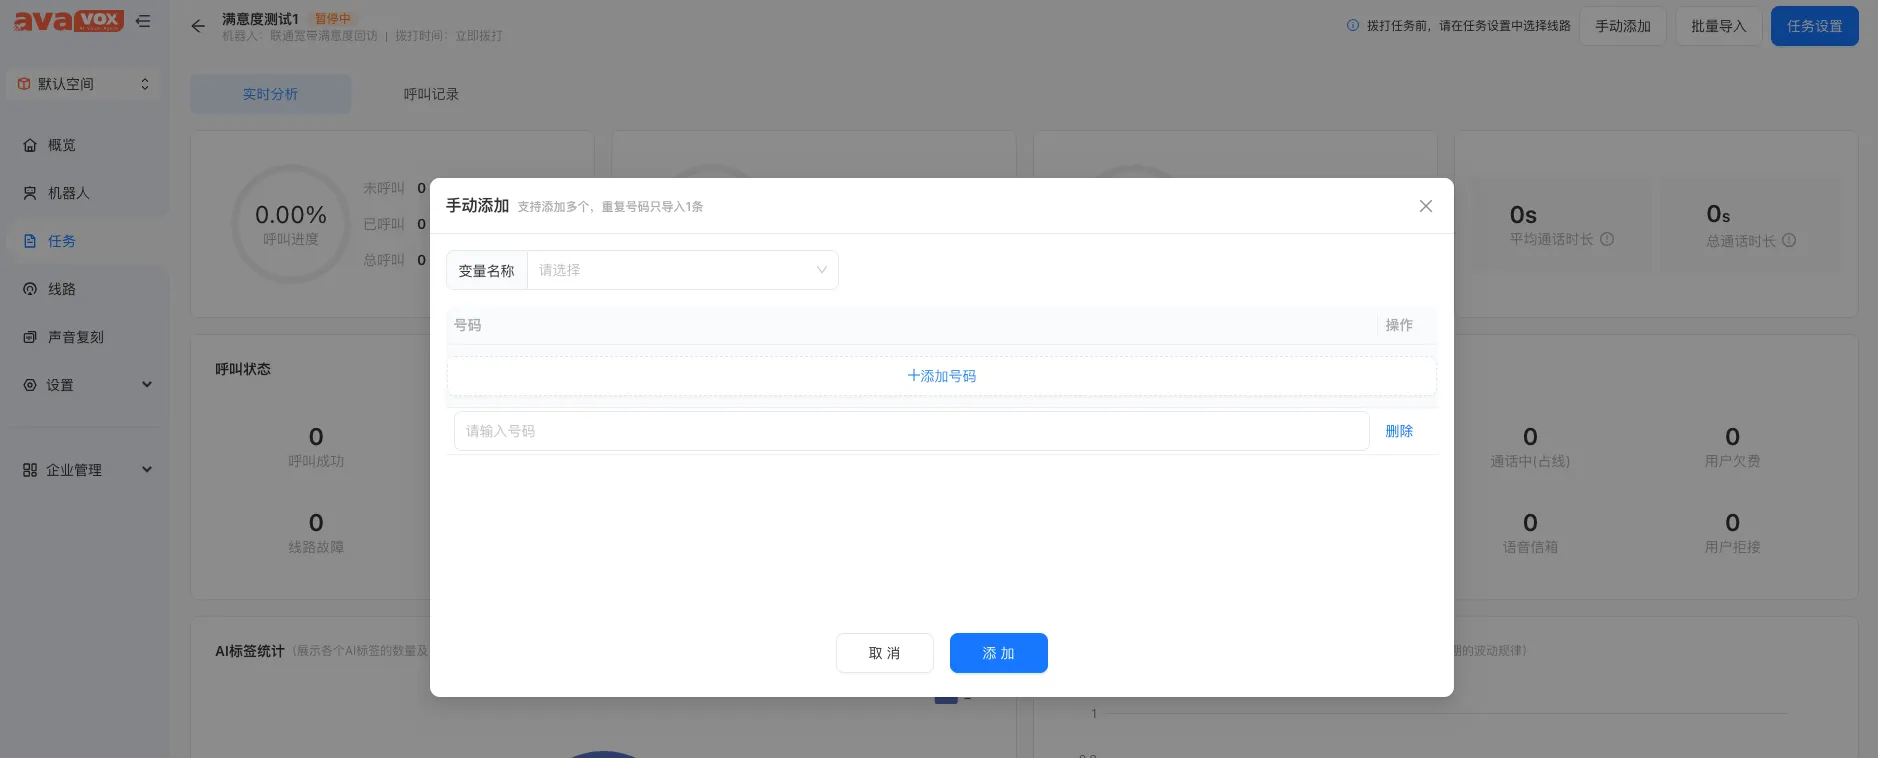Viewport: 1878px width, 758px height.
Task: Click the 概览 home icon in sidebar
Action: point(30,145)
